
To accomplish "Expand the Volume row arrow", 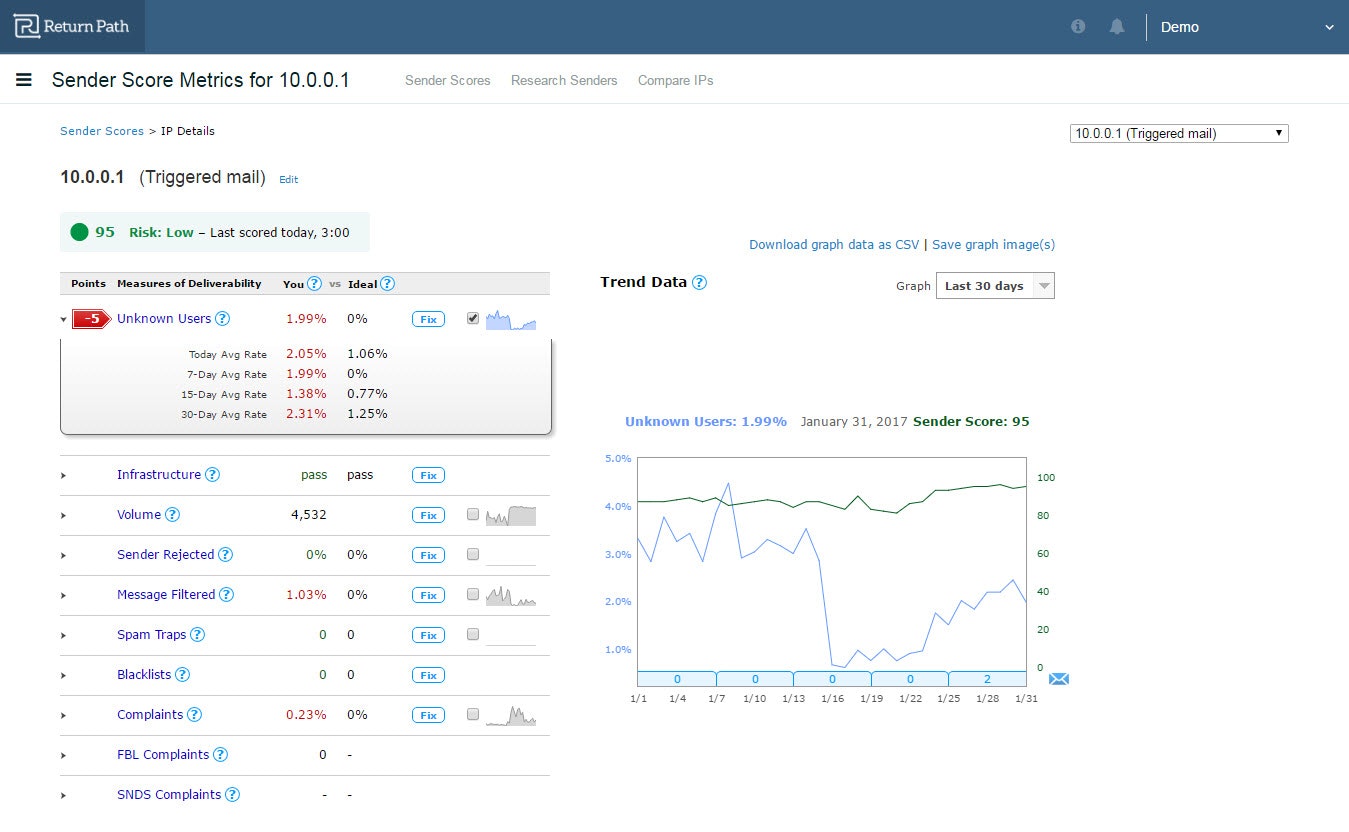I will point(63,516).
